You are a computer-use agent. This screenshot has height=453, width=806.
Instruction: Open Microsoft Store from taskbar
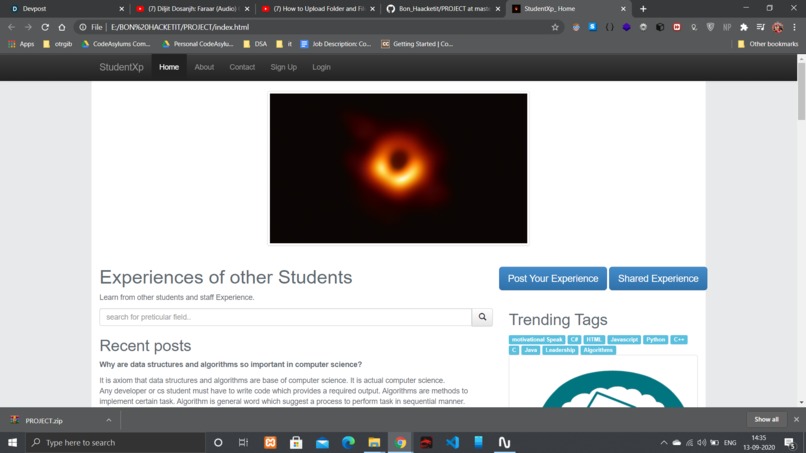296,442
